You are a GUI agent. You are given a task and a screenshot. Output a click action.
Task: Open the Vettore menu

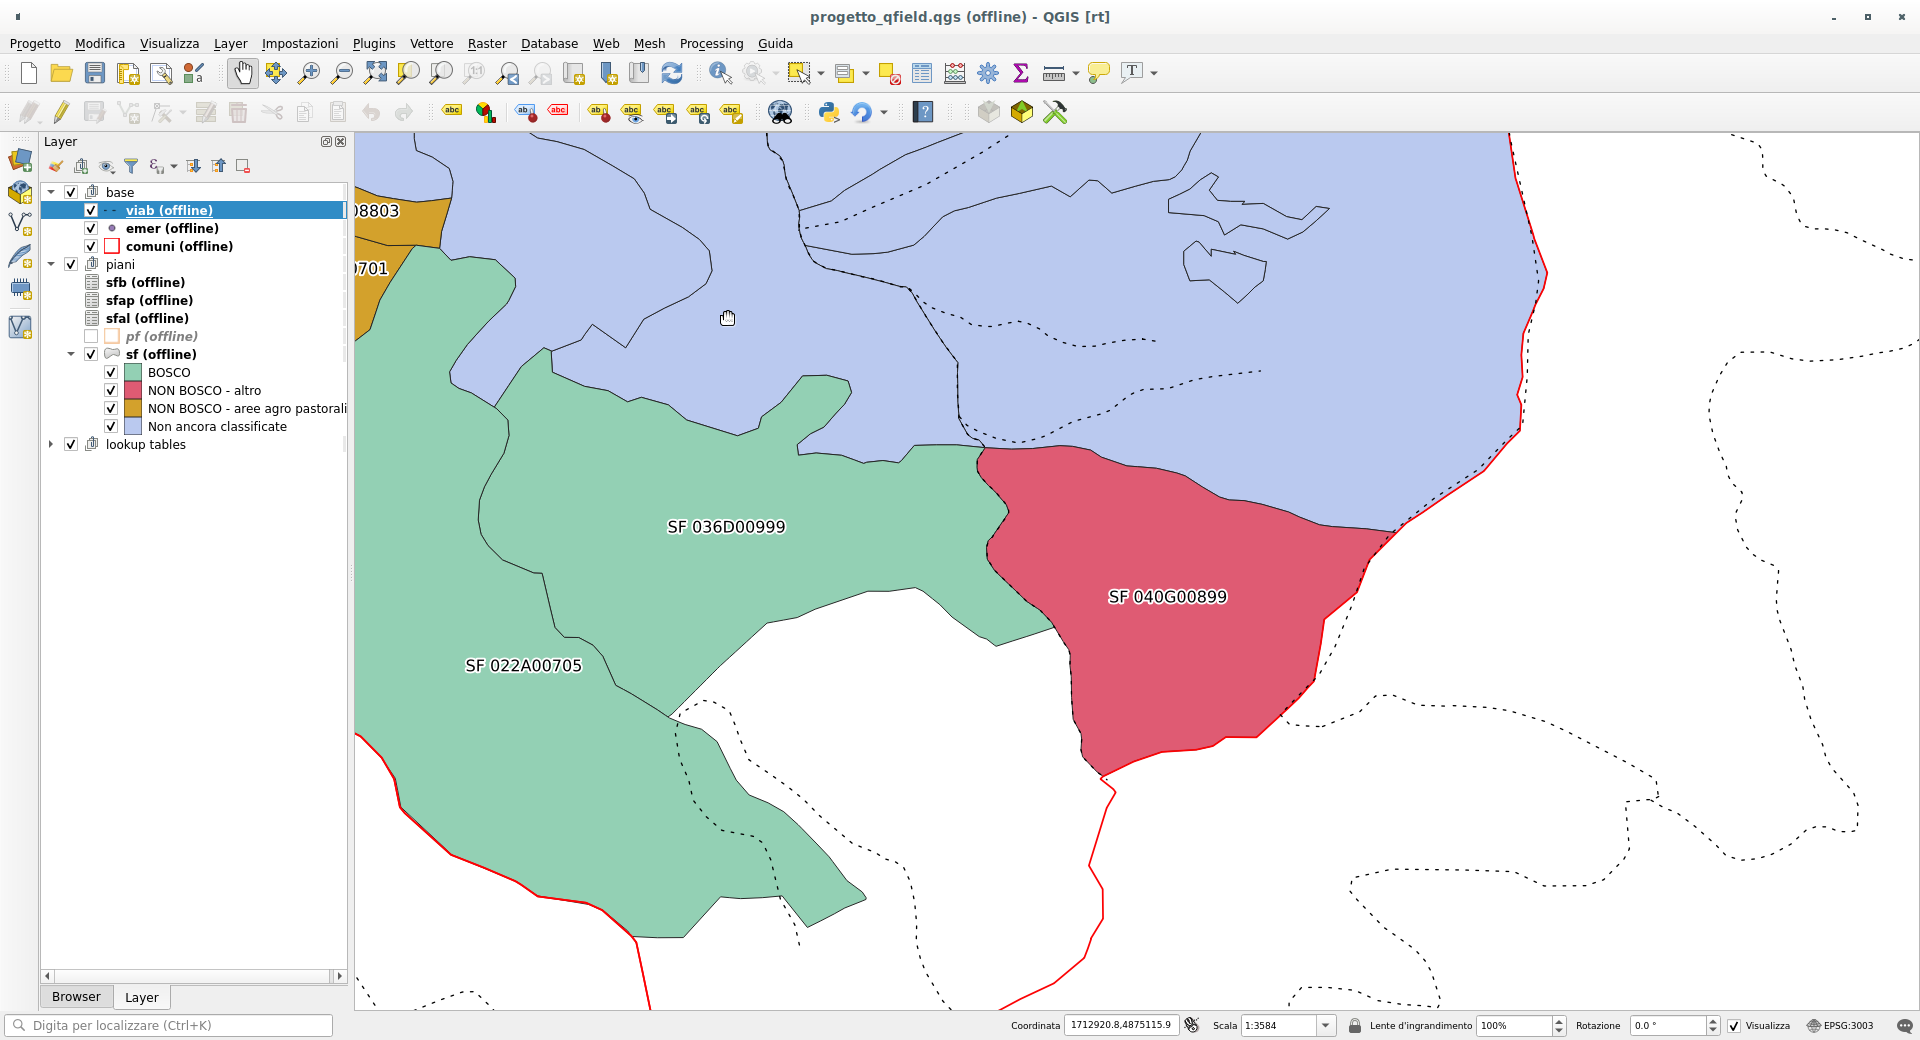(431, 43)
